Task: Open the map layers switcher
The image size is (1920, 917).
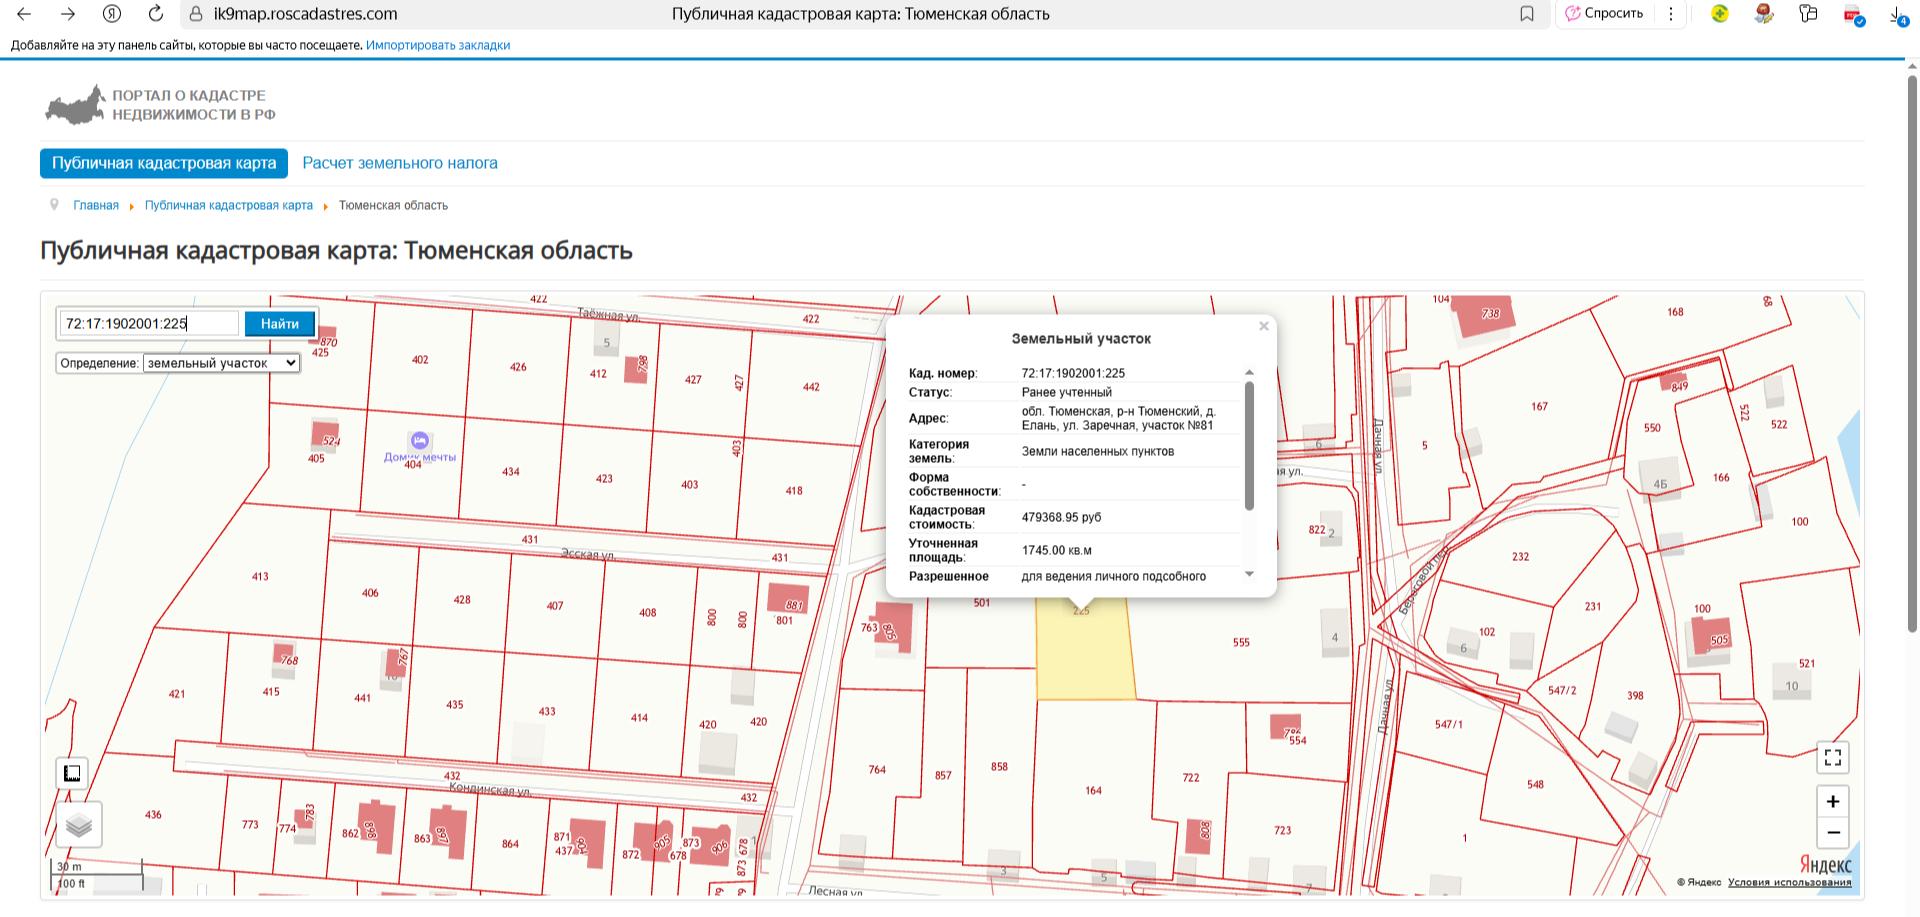Action: tap(79, 825)
